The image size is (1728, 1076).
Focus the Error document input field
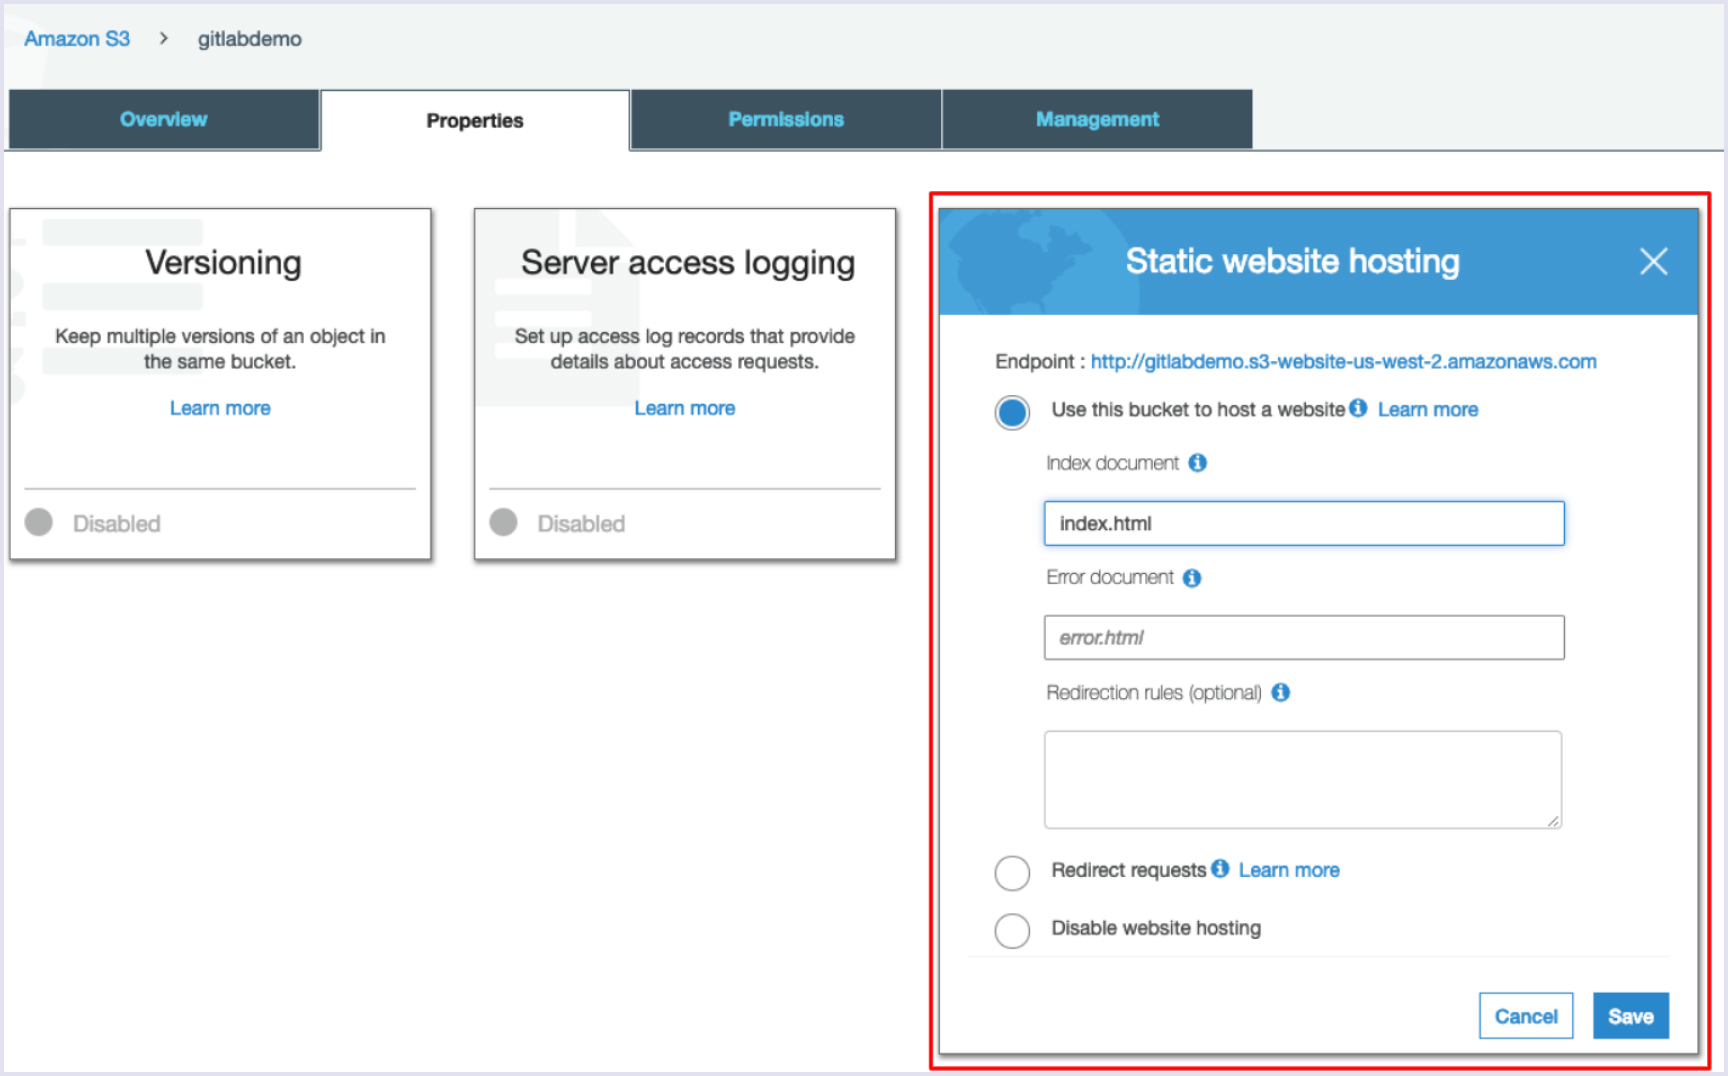1304,637
